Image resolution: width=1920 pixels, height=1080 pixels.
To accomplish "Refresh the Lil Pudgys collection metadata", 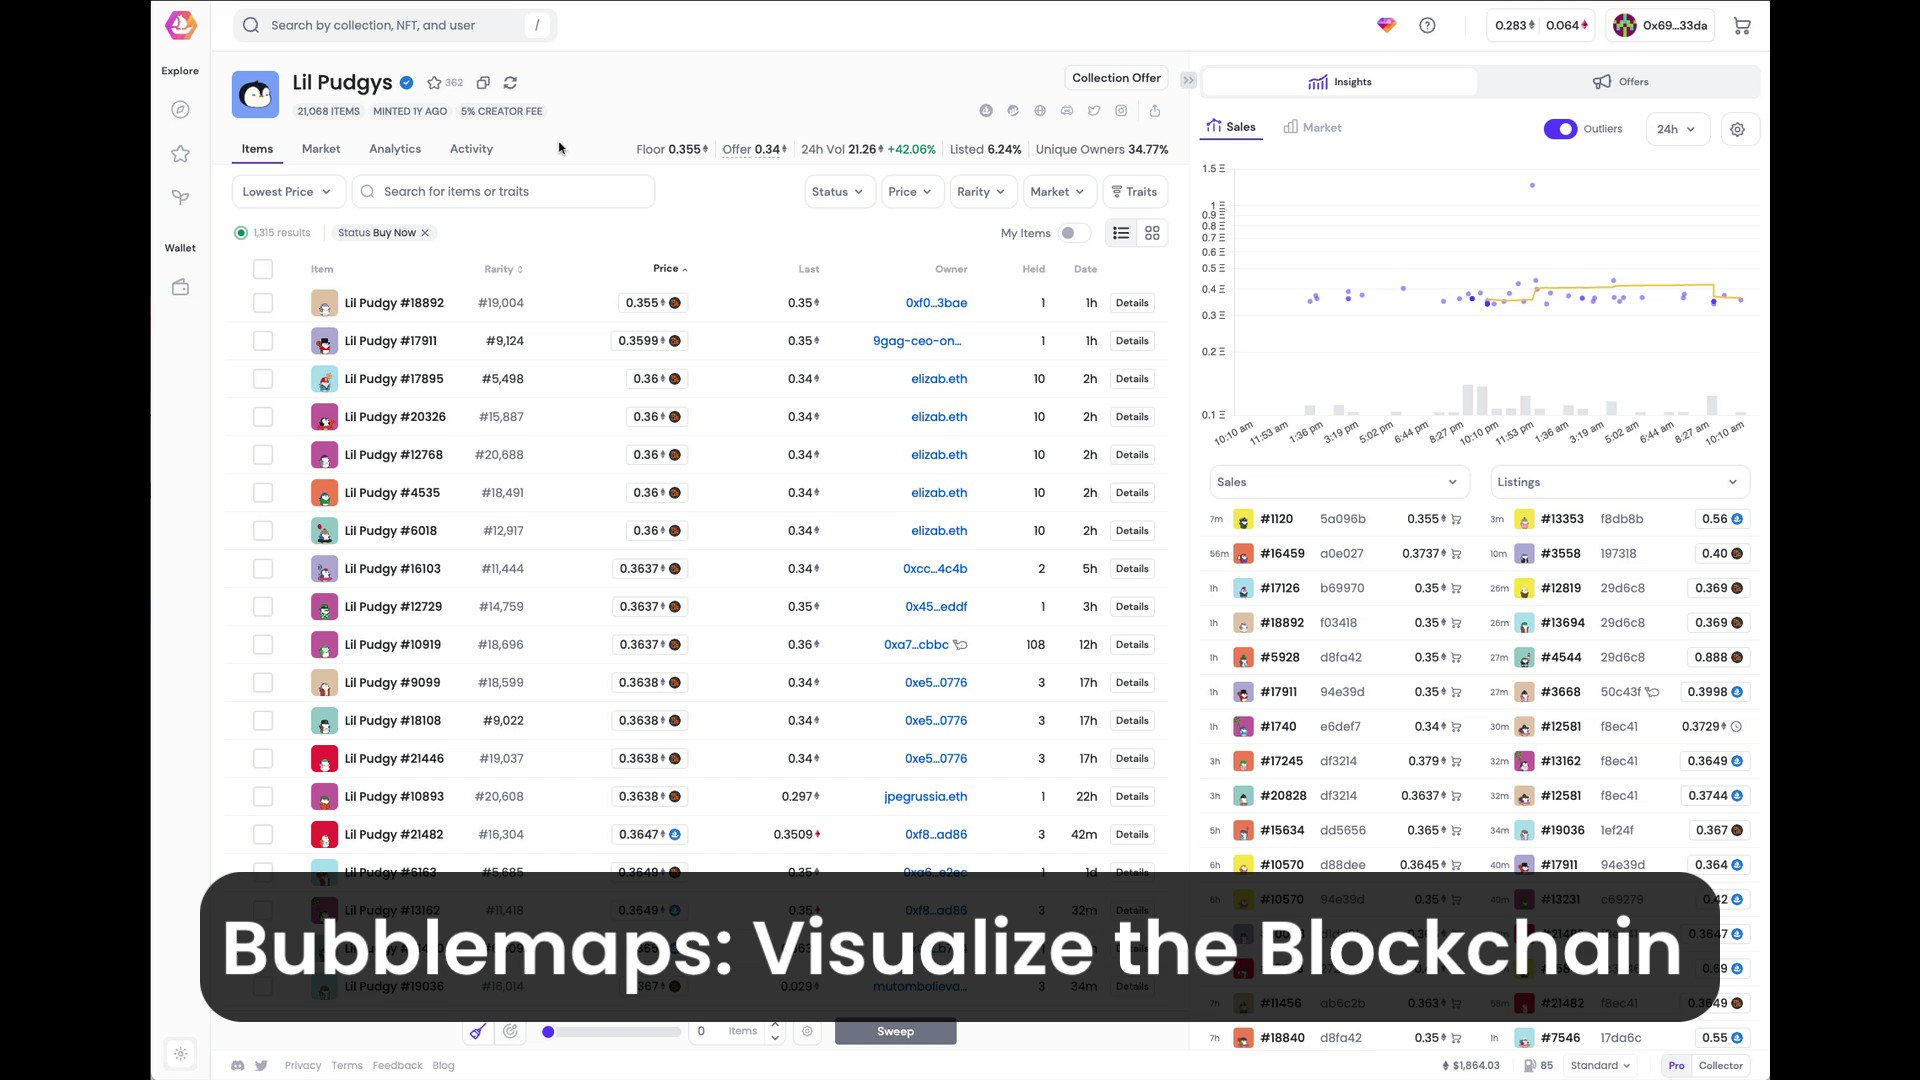I will coord(510,82).
